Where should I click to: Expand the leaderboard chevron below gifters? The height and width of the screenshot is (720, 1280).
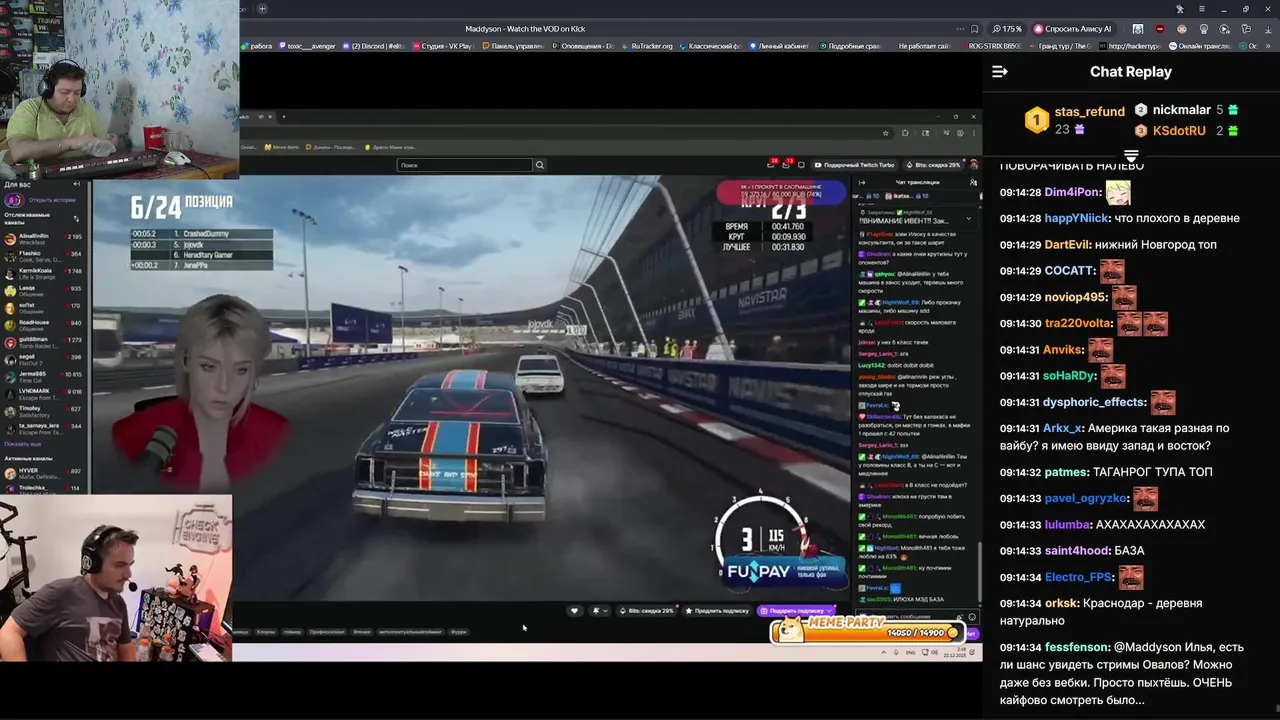pyautogui.click(x=1131, y=156)
